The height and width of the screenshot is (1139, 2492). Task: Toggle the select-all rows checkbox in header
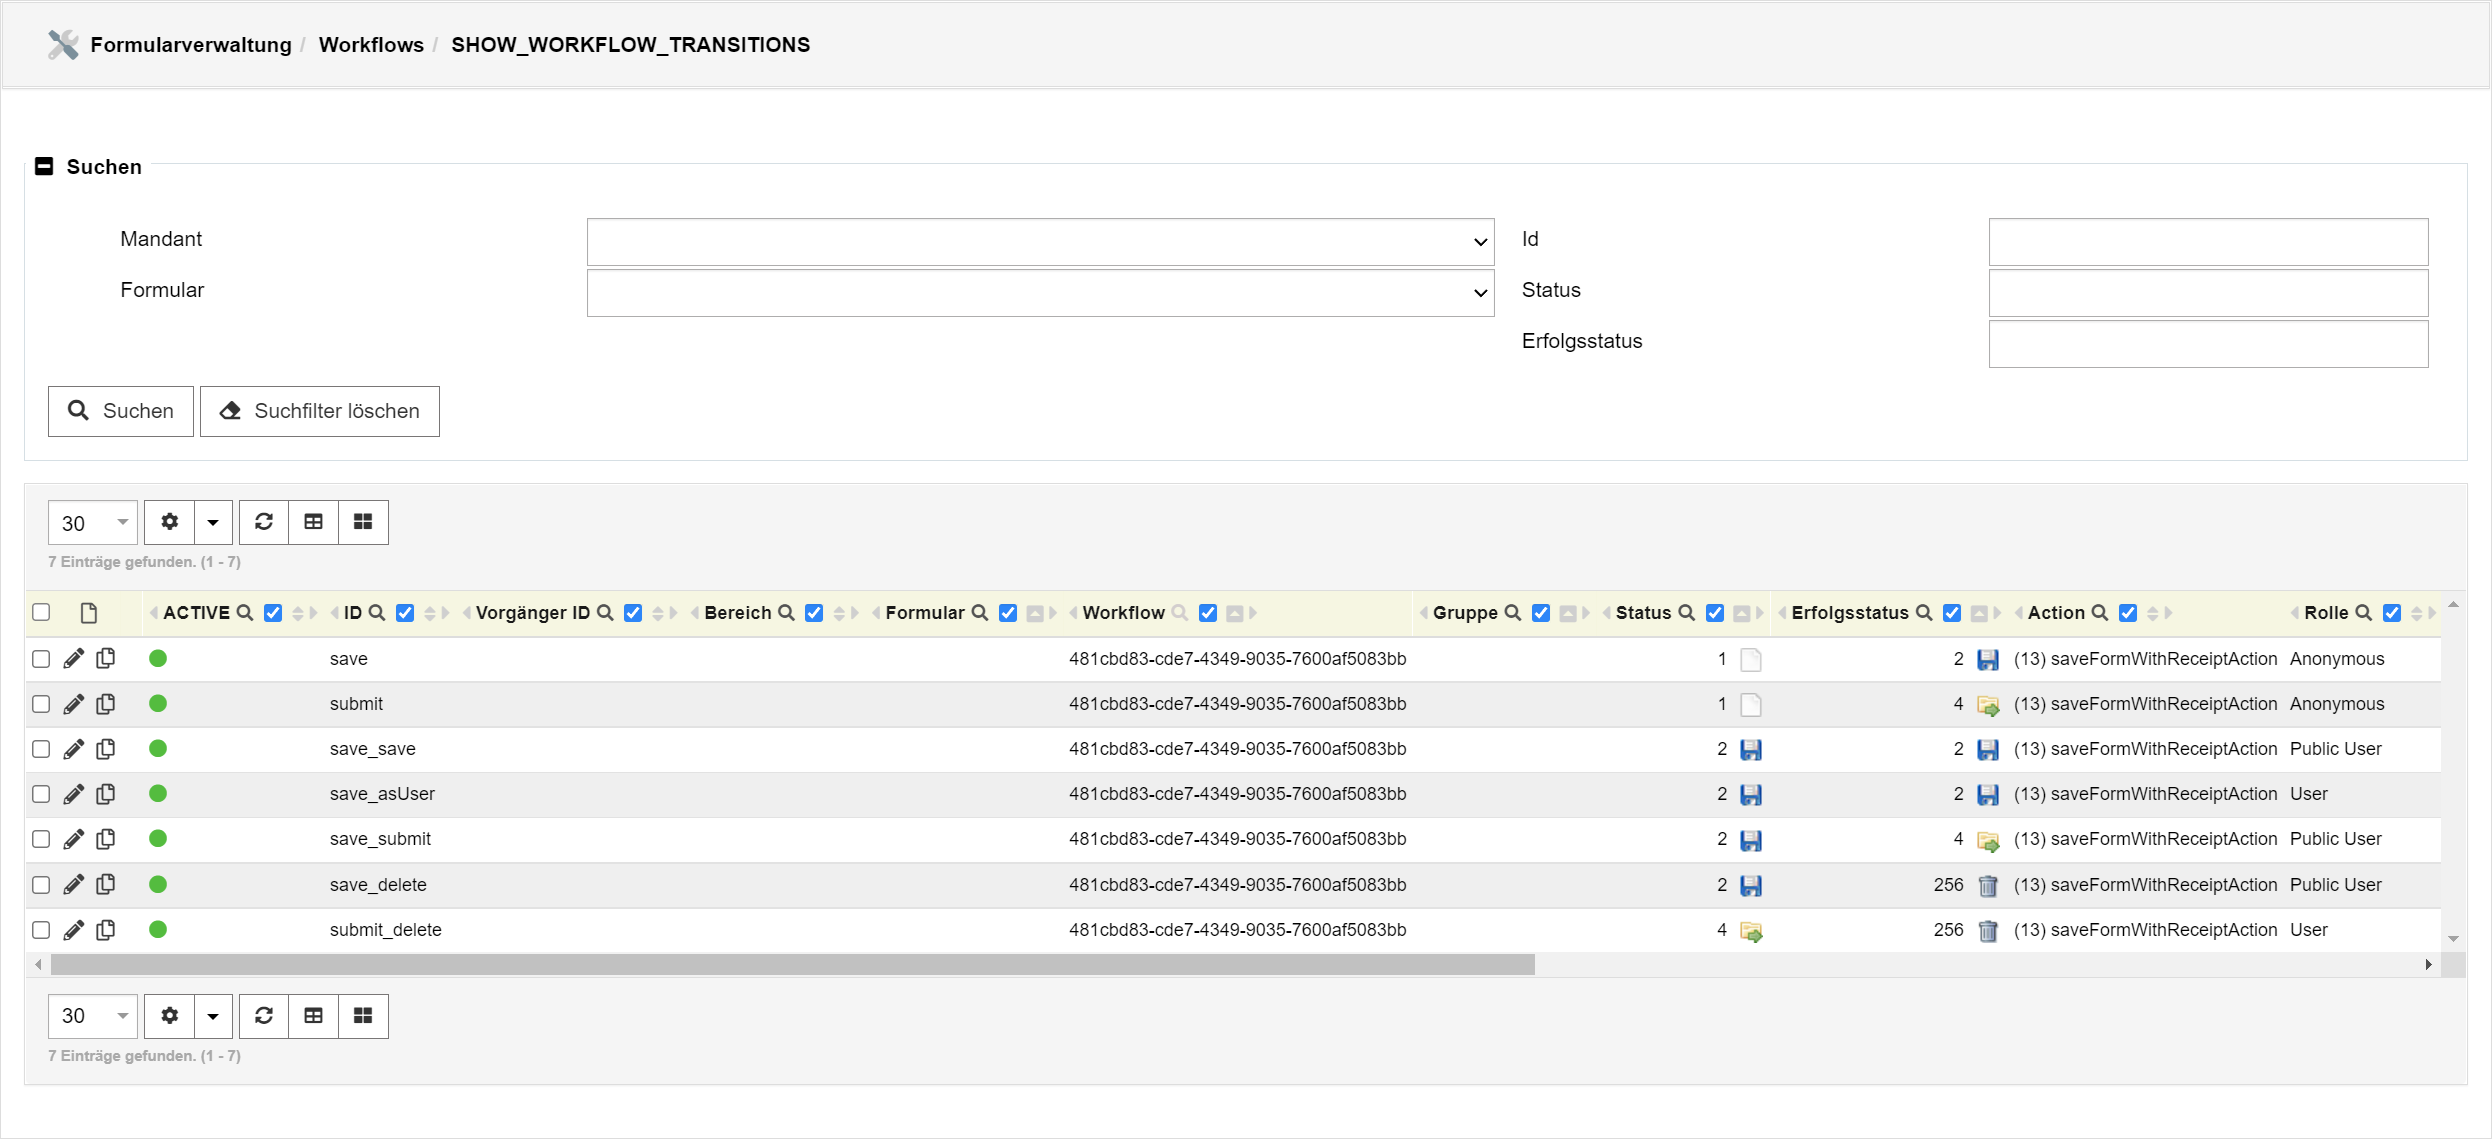pos(41,612)
